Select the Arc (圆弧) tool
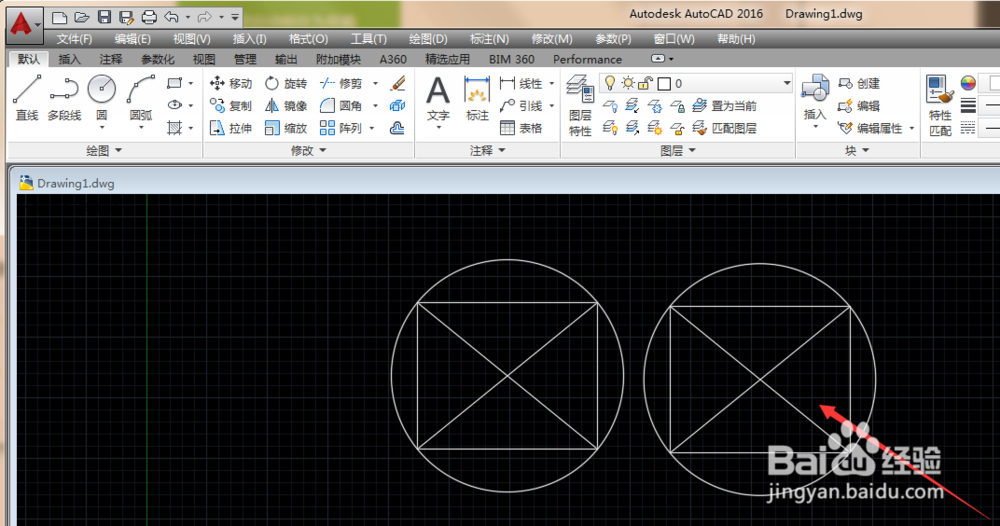Viewport: 1000px width, 526px height. [141, 98]
